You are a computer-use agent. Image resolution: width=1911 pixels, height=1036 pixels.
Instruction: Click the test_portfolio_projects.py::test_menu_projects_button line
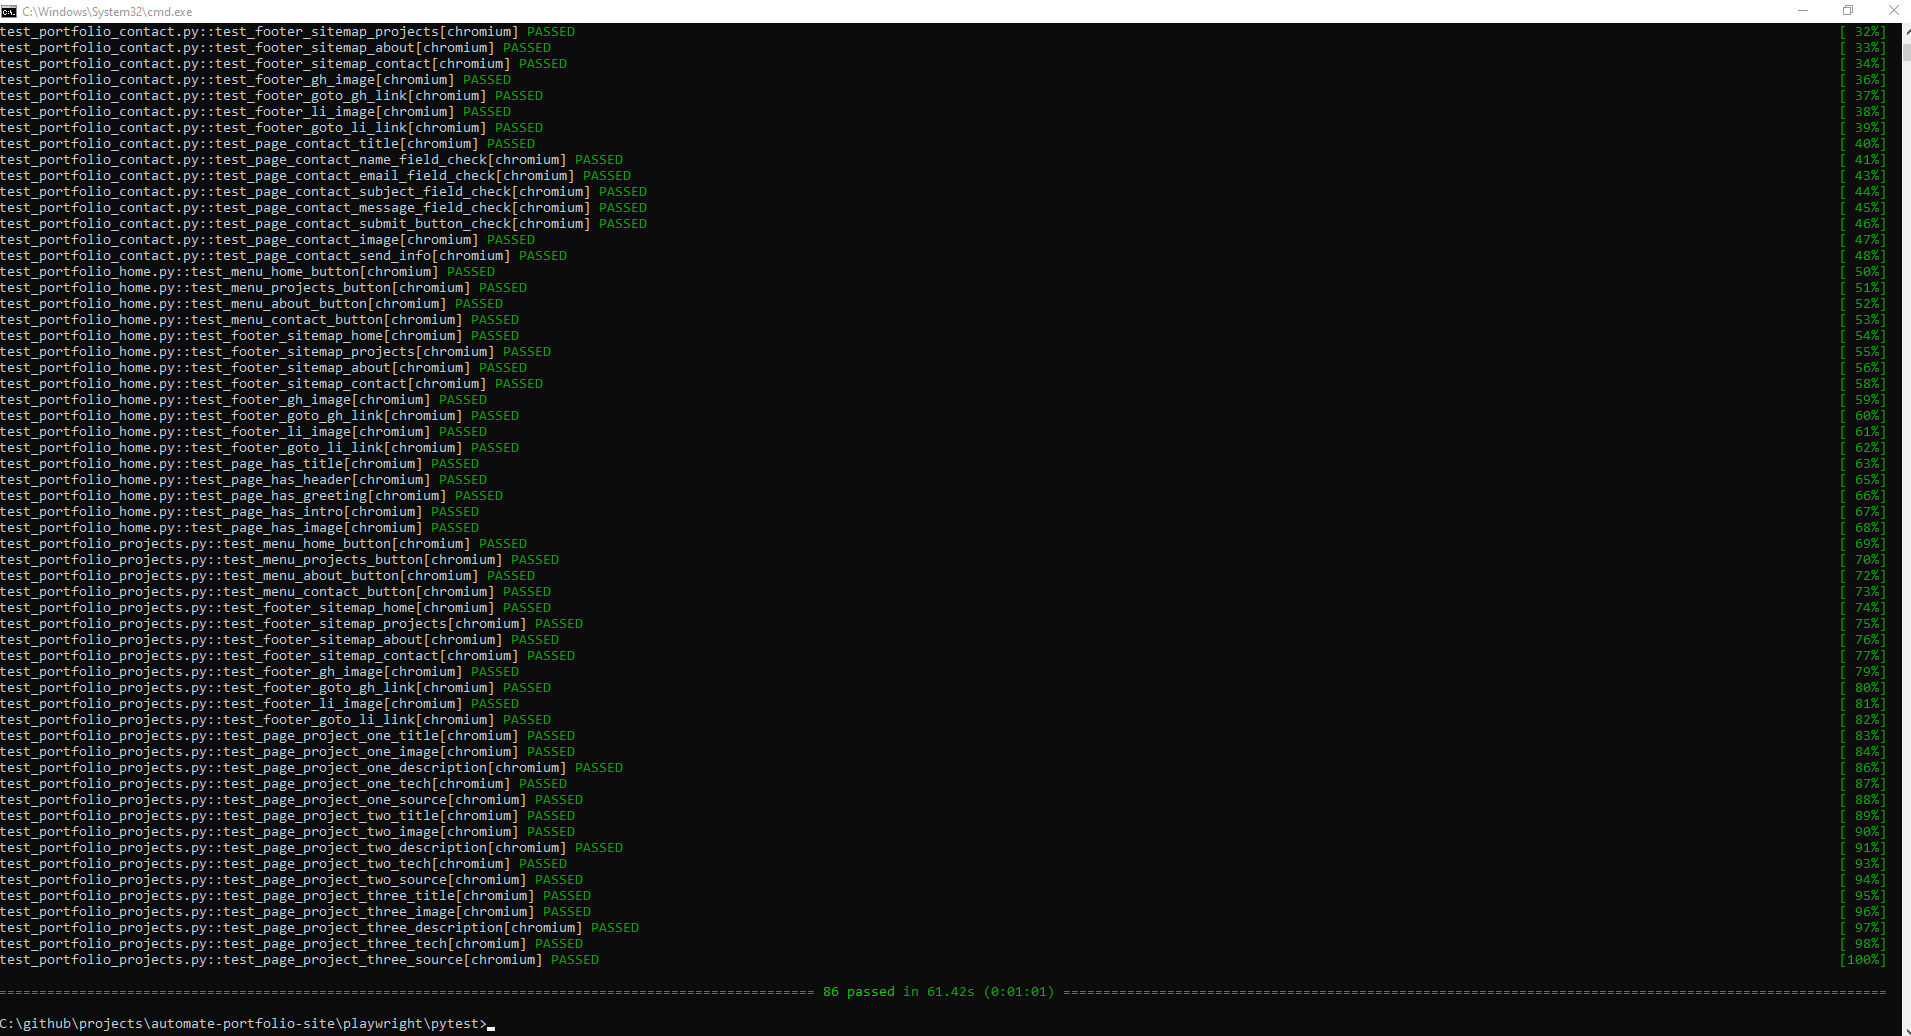(279, 560)
